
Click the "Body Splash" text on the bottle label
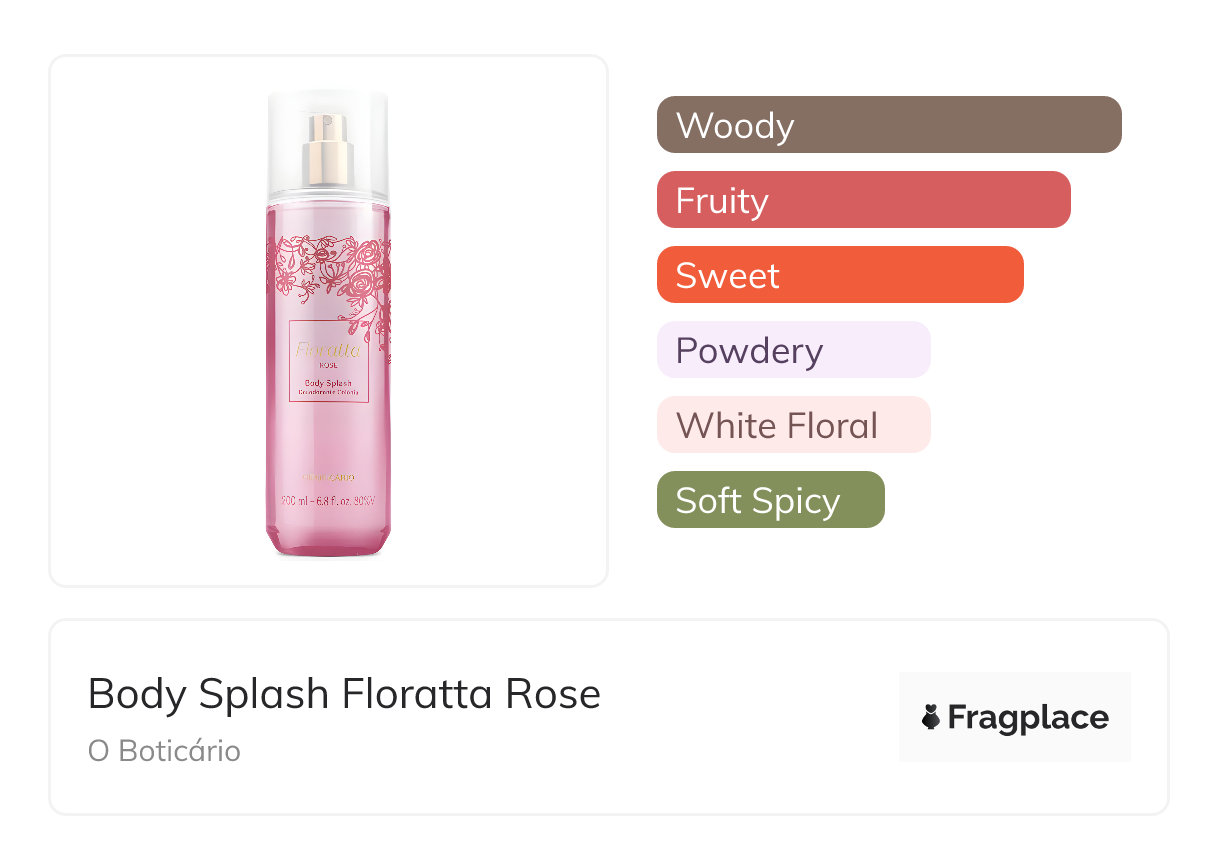(328, 384)
